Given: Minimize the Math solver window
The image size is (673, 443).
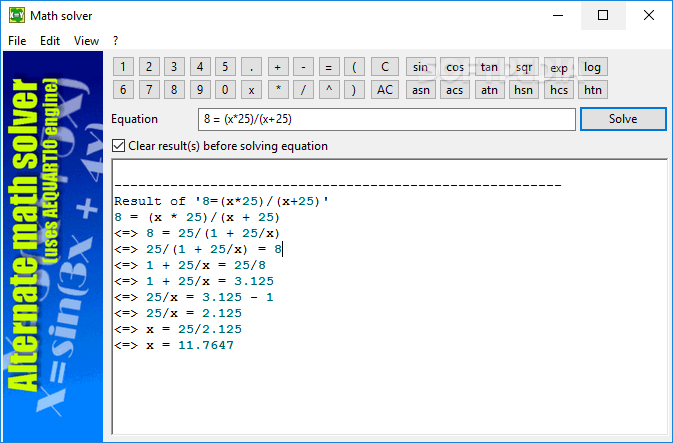Looking at the screenshot, I should tap(558, 15).
